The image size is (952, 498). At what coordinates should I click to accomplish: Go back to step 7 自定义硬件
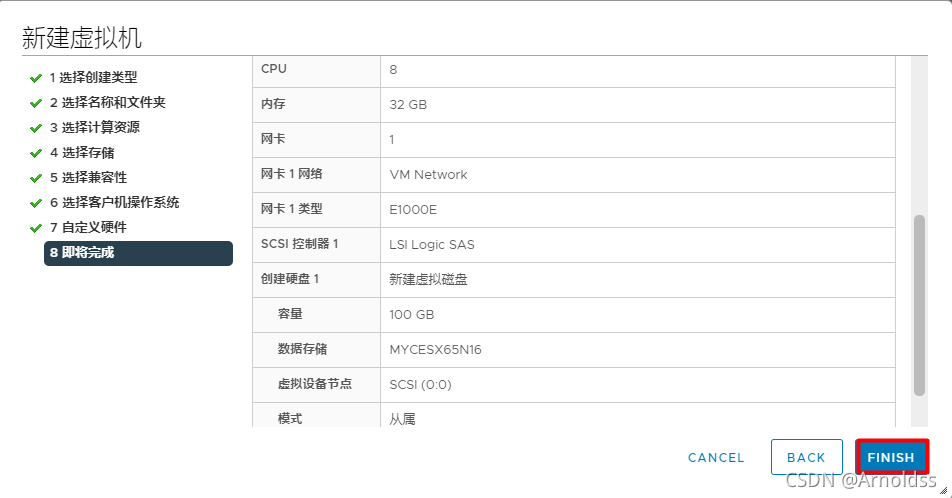(88, 228)
